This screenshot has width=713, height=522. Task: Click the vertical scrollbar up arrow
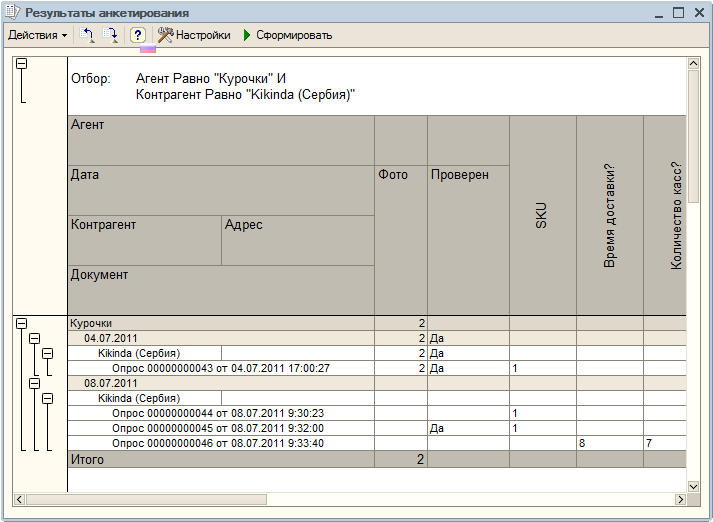(x=693, y=63)
